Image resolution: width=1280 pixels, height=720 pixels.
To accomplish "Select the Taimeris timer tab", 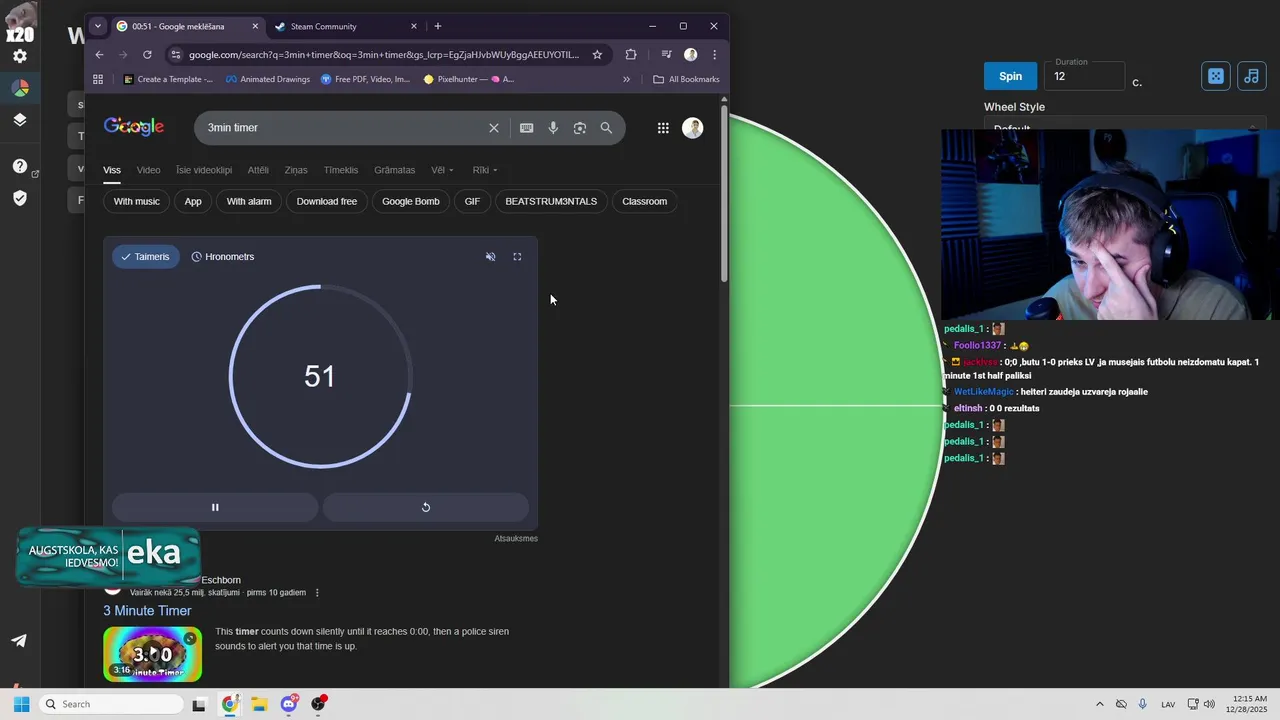I will [x=145, y=257].
